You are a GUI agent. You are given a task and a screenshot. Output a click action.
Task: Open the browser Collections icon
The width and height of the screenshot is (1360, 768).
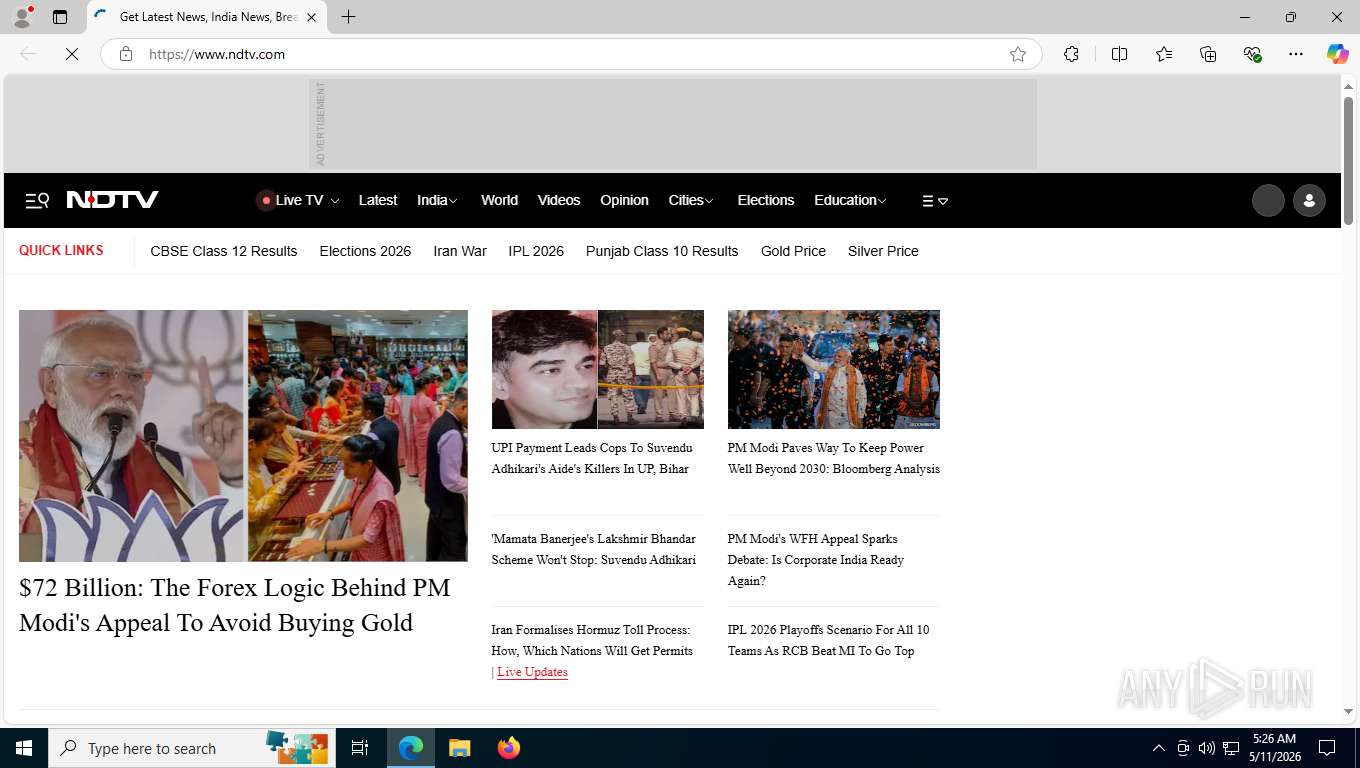(1208, 54)
